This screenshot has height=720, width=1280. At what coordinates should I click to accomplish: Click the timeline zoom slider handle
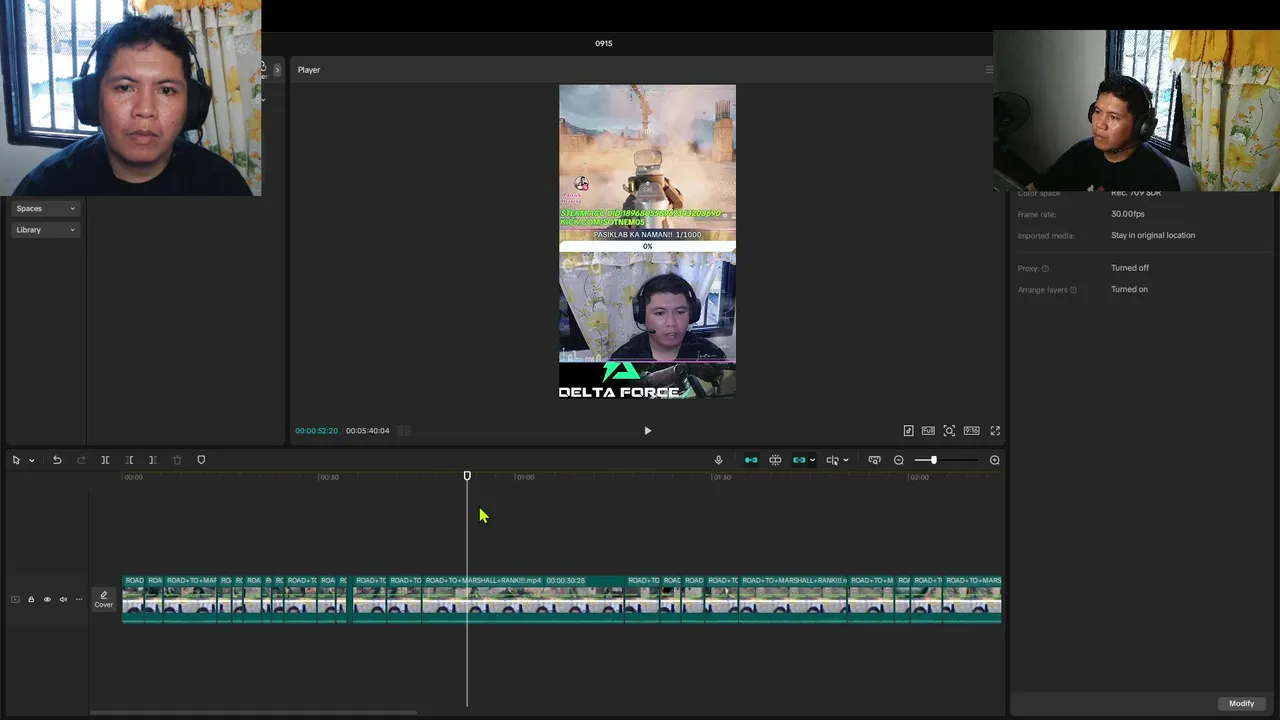[933, 460]
